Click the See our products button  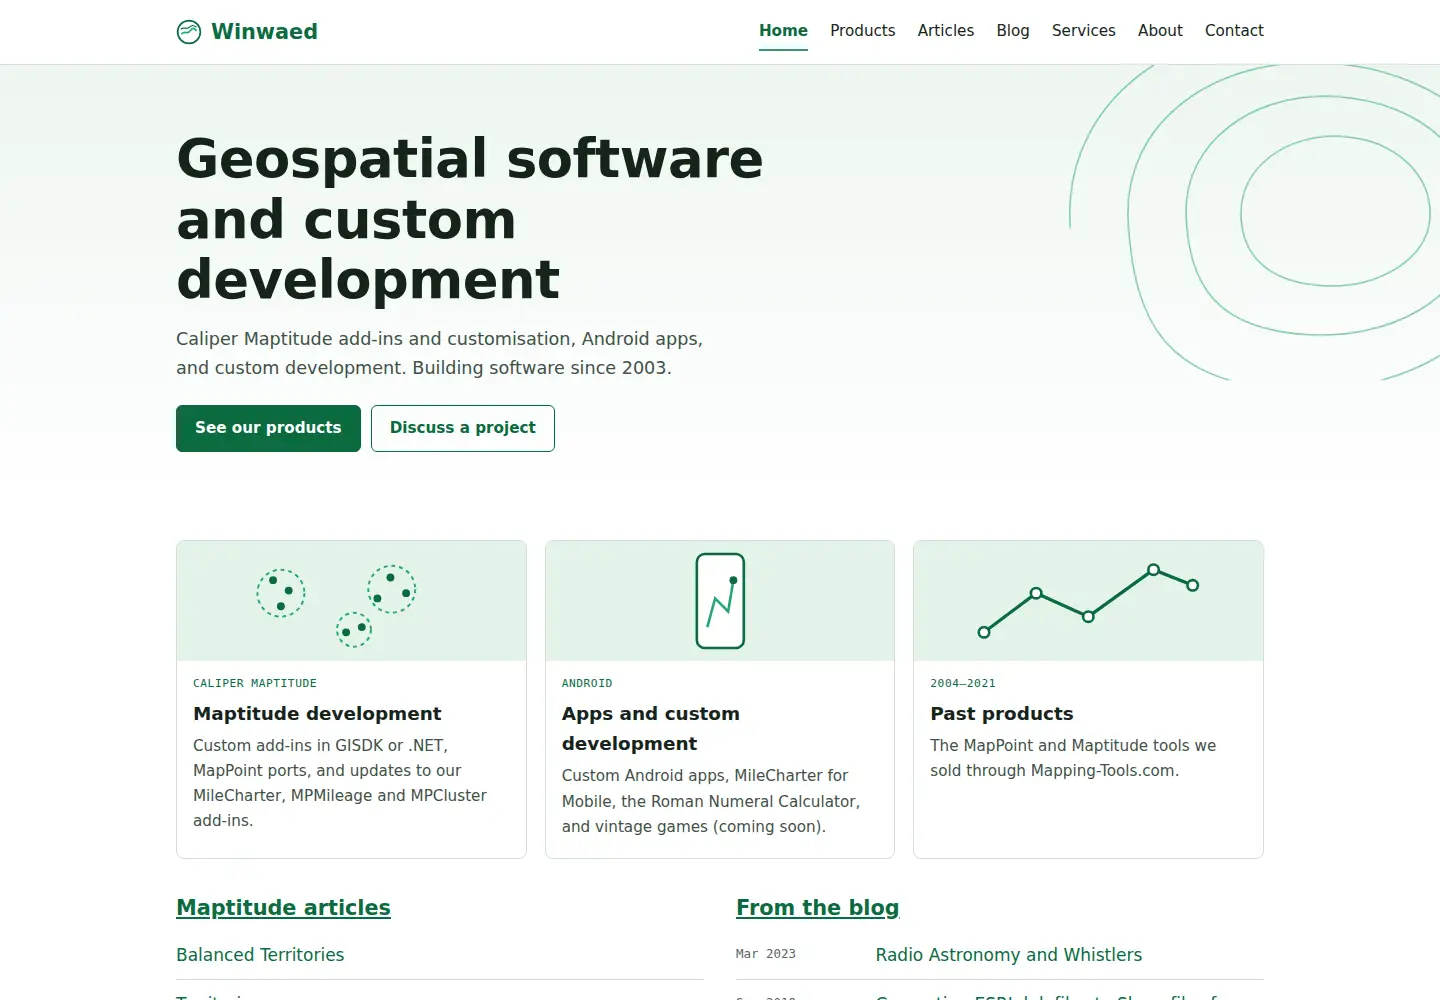point(268,428)
